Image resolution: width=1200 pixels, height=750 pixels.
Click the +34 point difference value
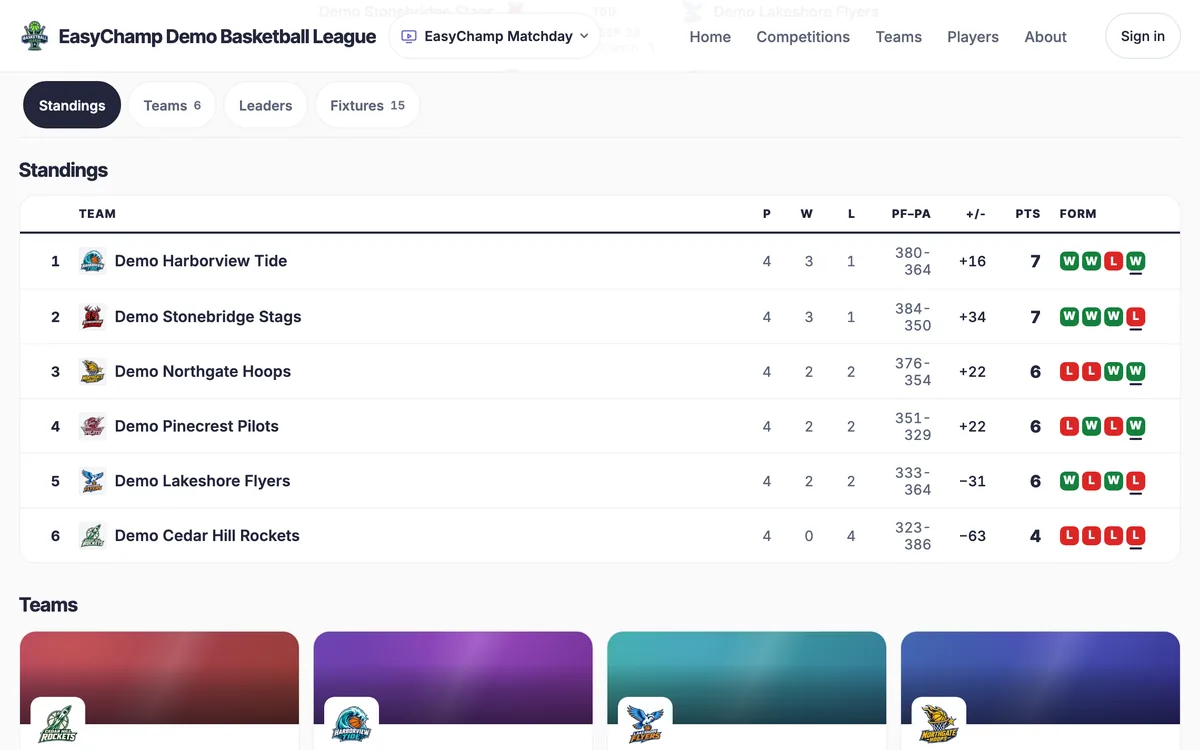[x=972, y=317]
